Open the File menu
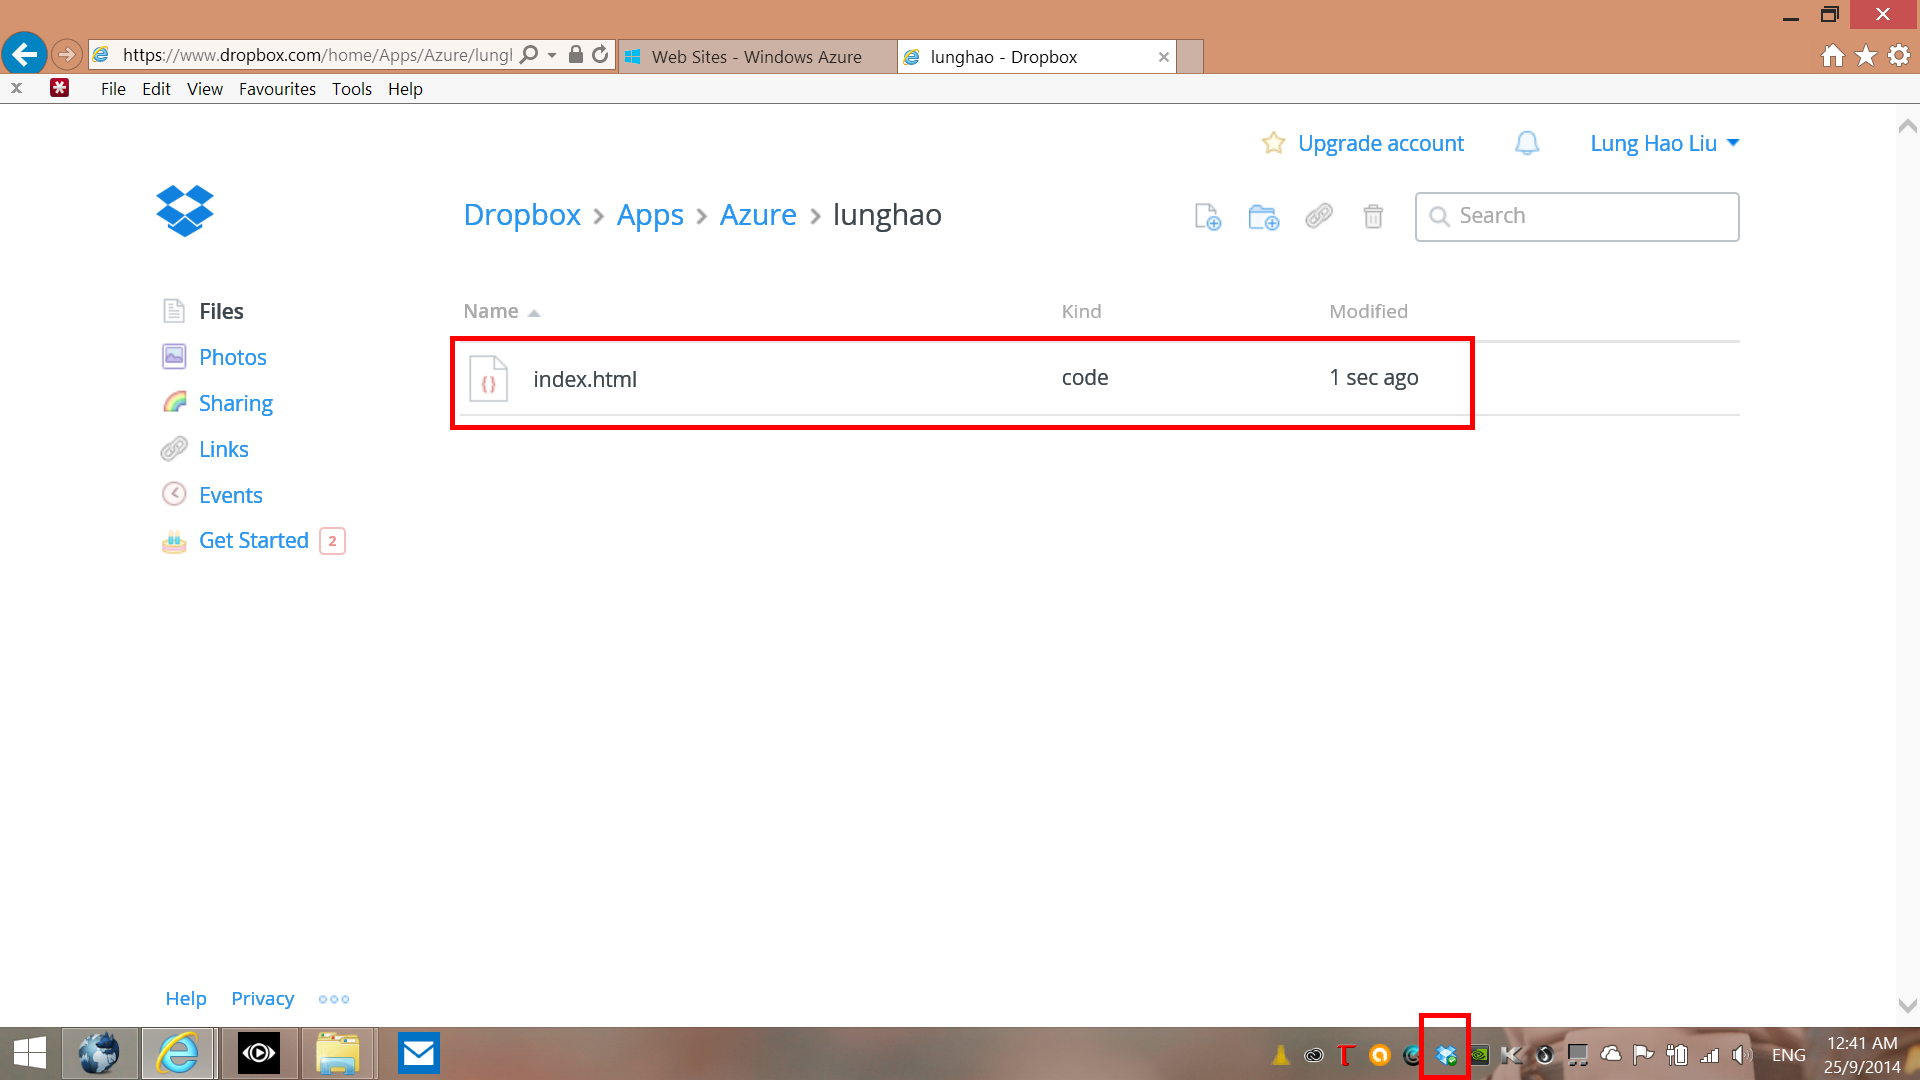Image resolution: width=1920 pixels, height=1080 pixels. (x=113, y=89)
